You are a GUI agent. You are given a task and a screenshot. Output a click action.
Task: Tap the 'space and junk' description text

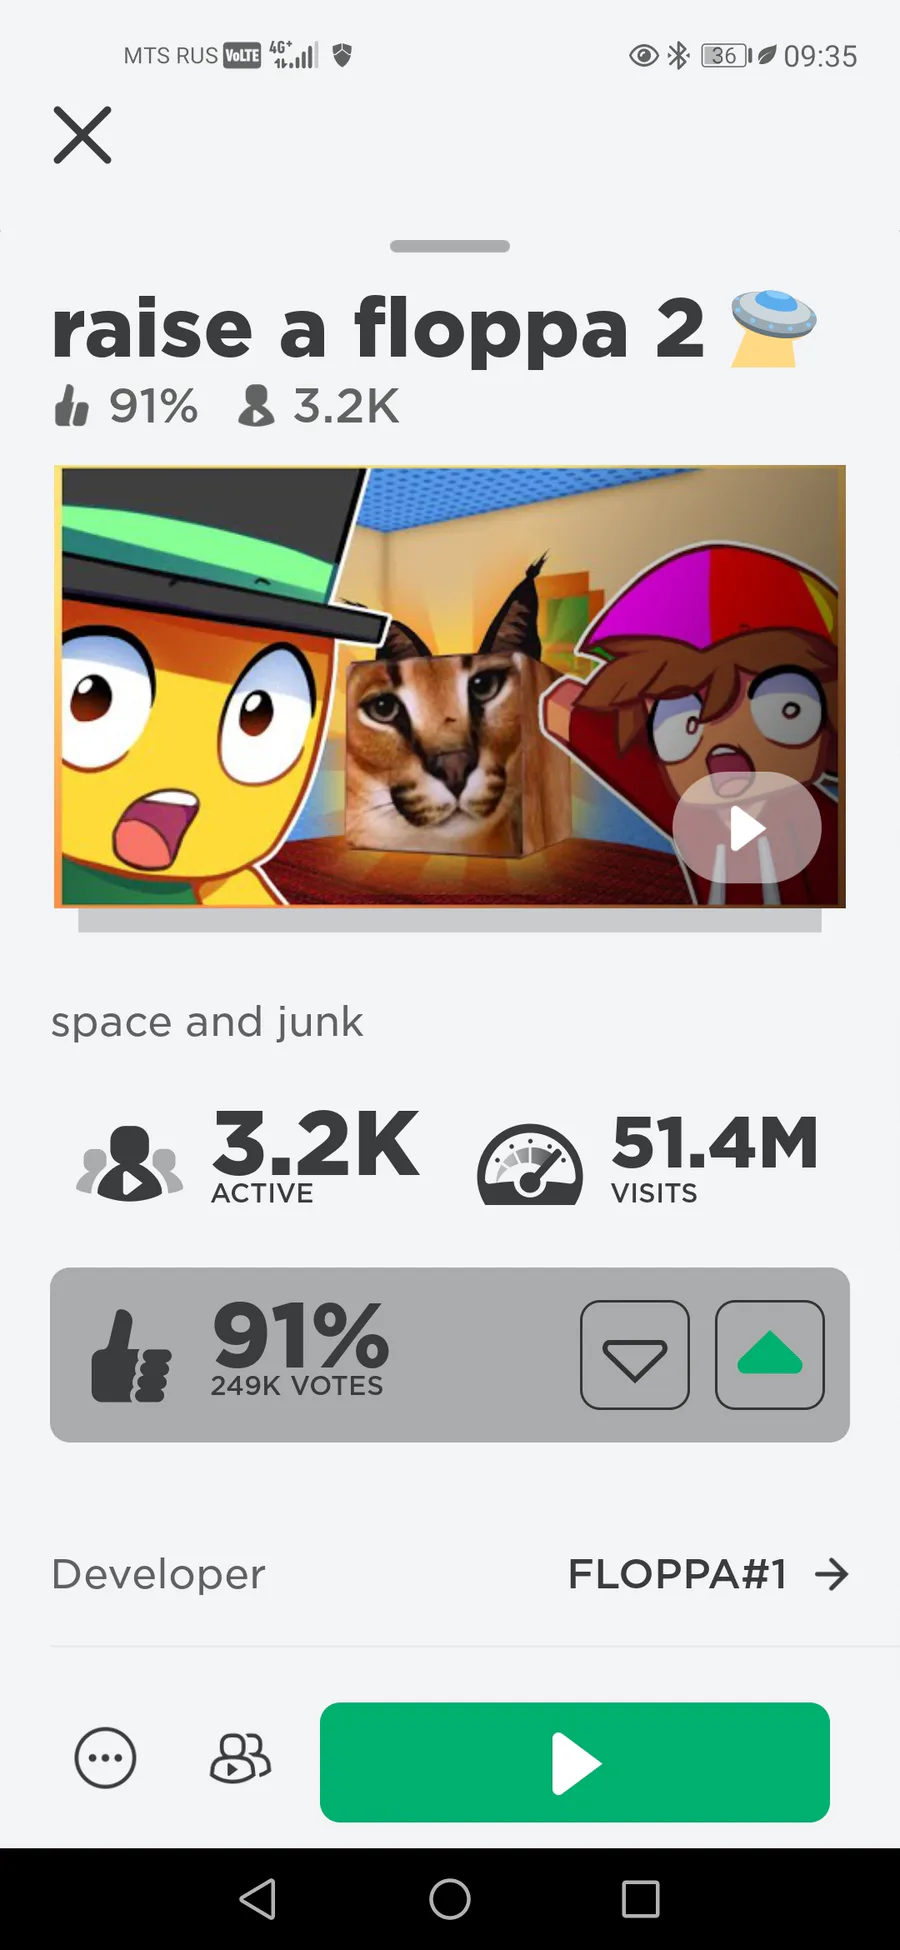point(208,1022)
